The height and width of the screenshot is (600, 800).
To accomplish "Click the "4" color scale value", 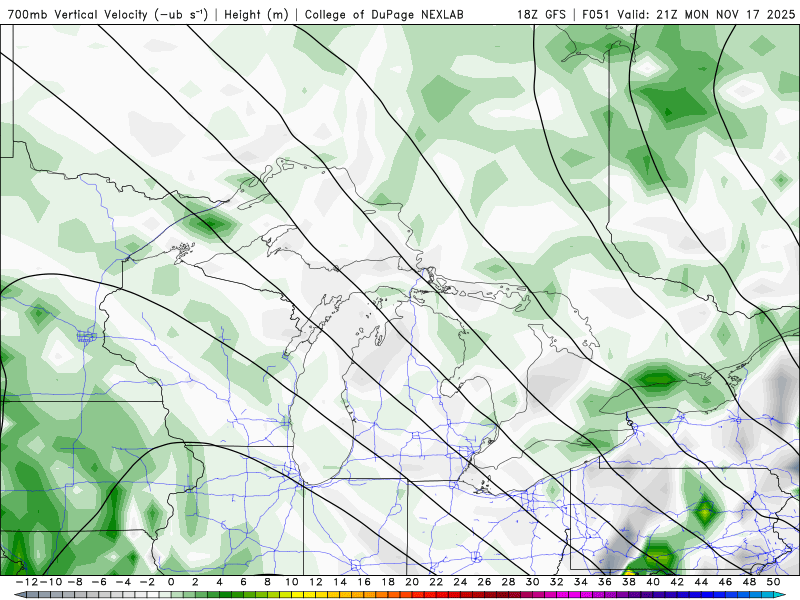I will click(219, 582).
